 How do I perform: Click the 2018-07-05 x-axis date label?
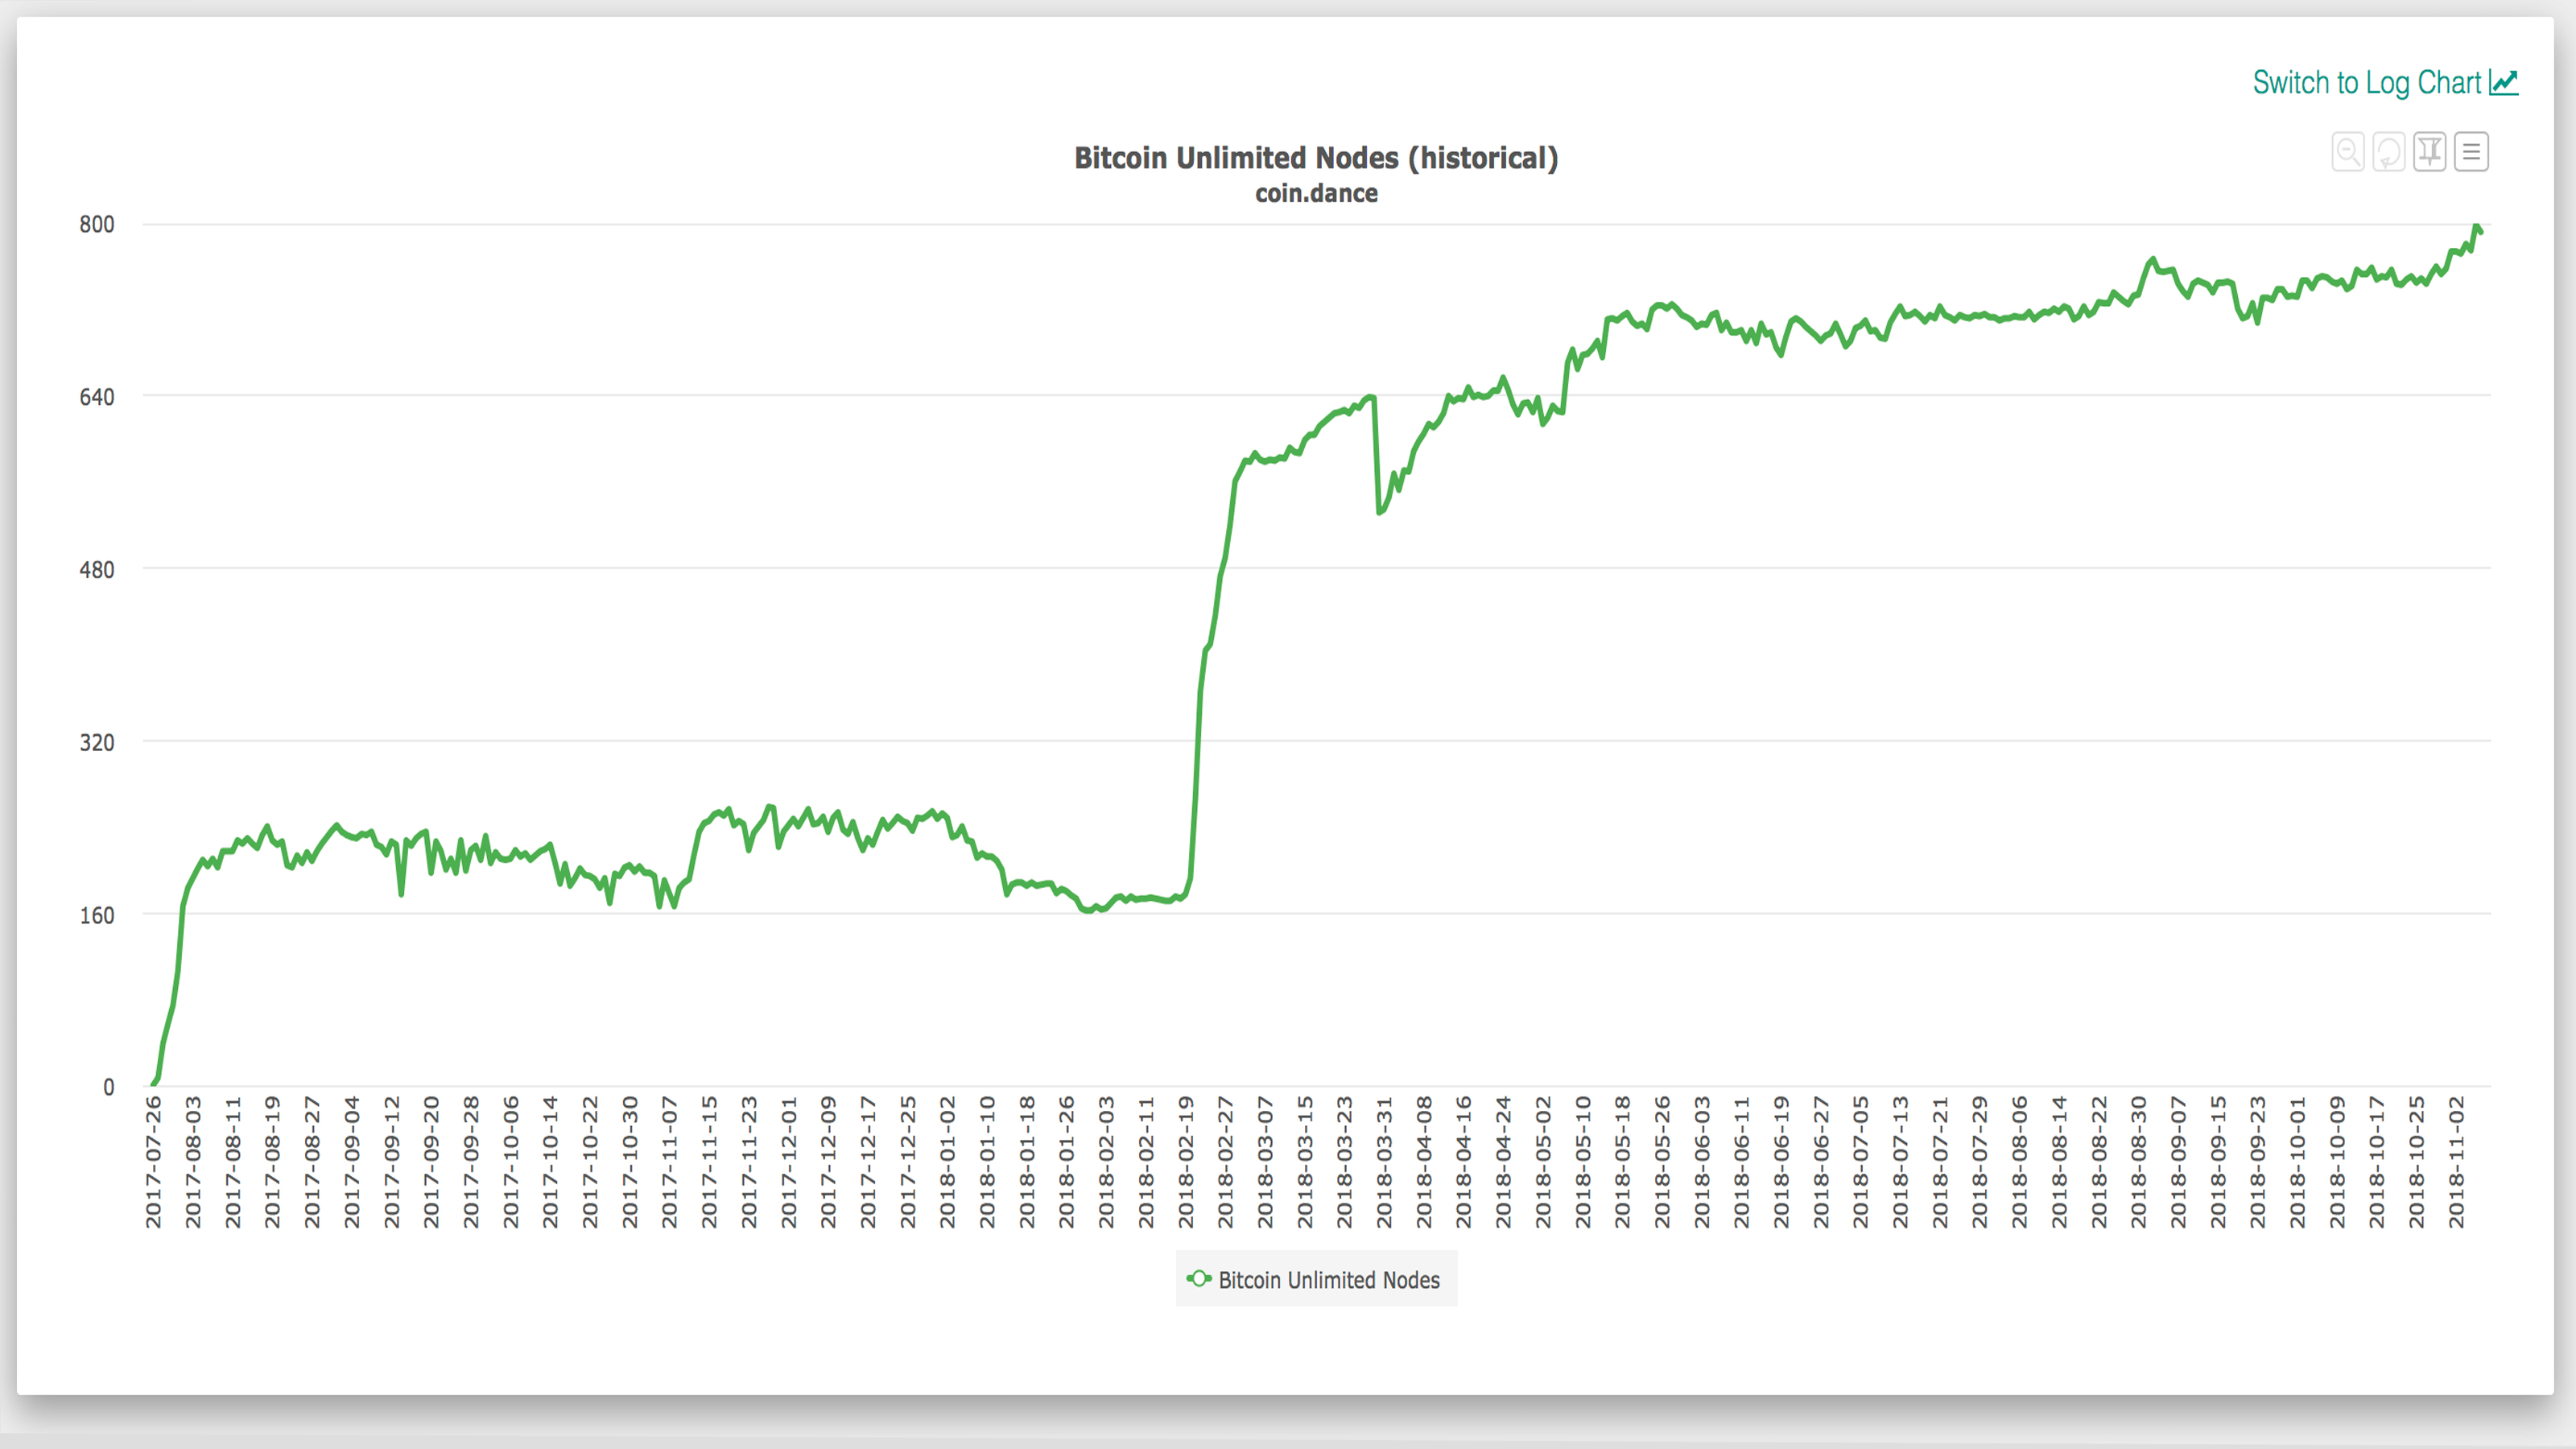pos(1861,1162)
